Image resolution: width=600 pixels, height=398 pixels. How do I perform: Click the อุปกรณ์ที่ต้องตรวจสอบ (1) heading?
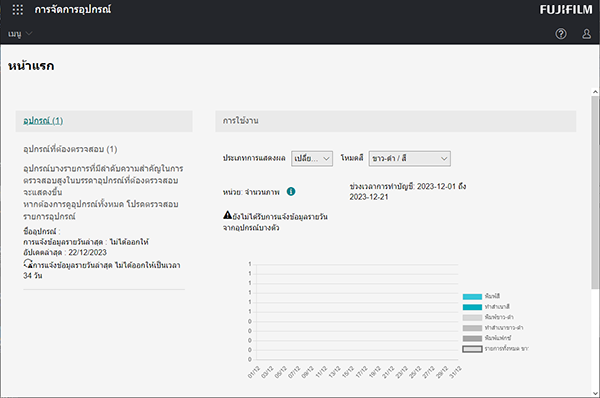(x=70, y=149)
